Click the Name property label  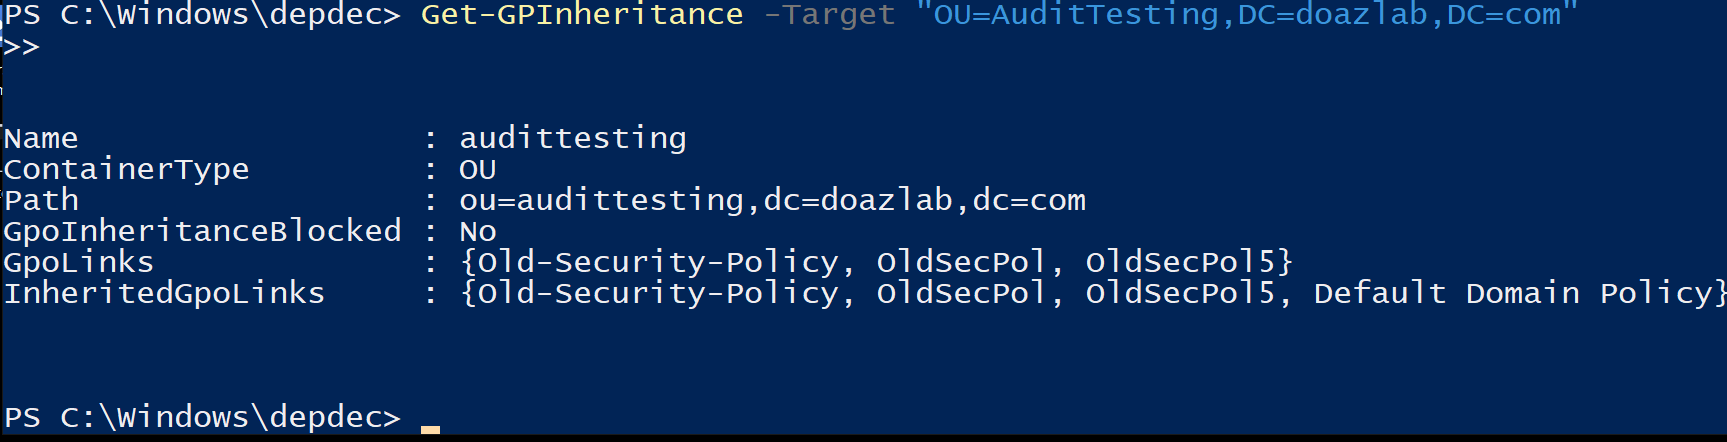point(41,138)
